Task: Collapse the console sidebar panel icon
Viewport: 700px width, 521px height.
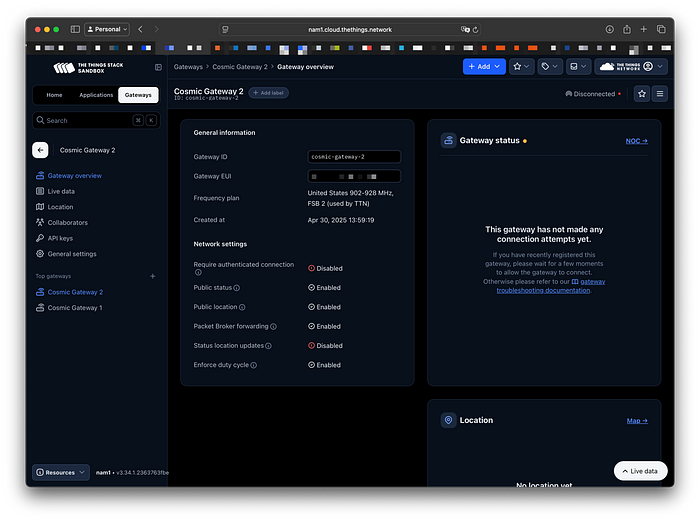Action: coord(158,67)
